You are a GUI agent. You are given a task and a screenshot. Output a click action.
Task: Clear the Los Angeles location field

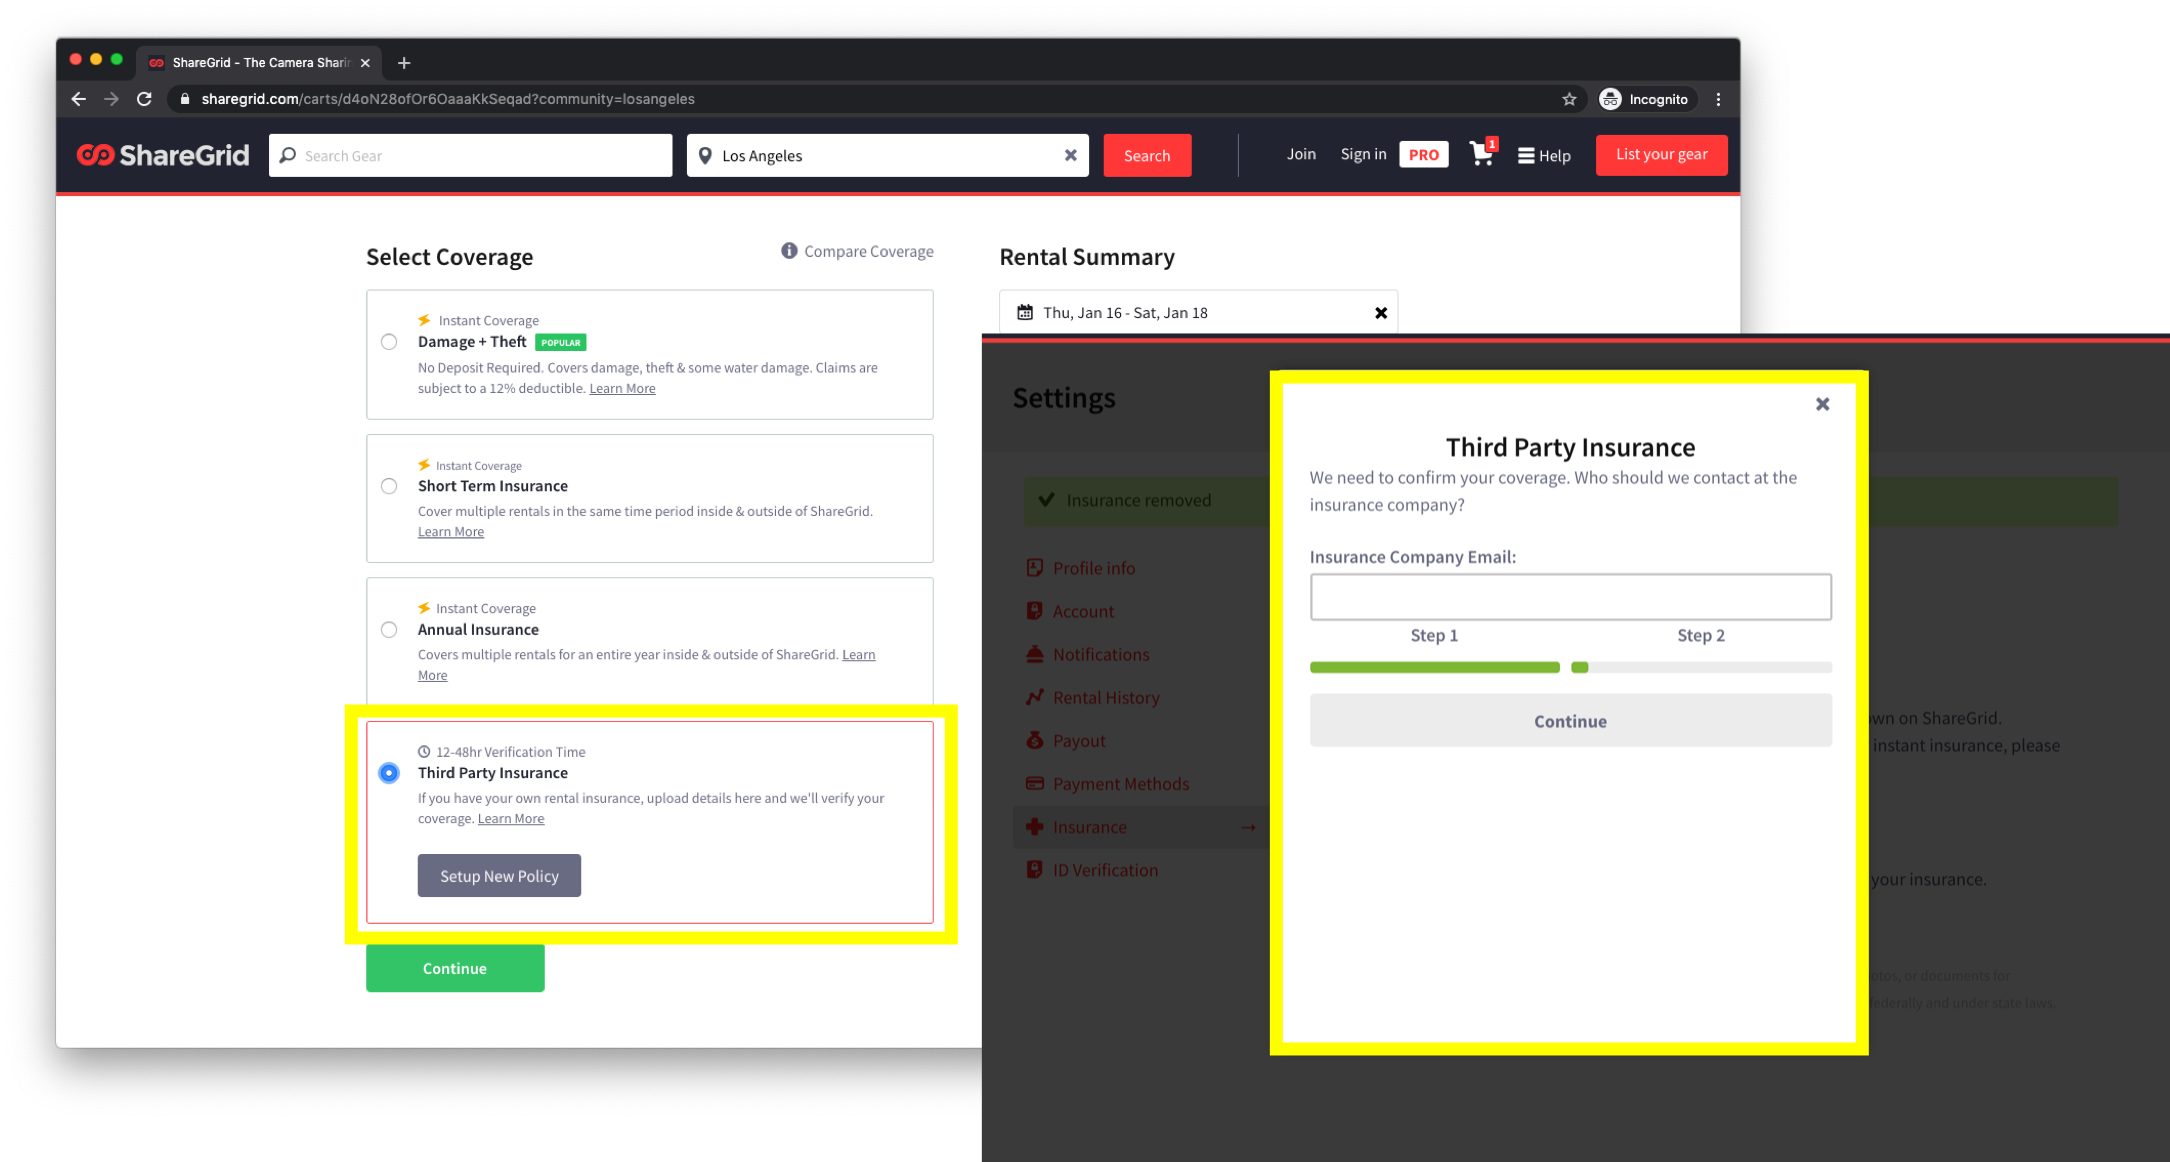click(x=1070, y=155)
